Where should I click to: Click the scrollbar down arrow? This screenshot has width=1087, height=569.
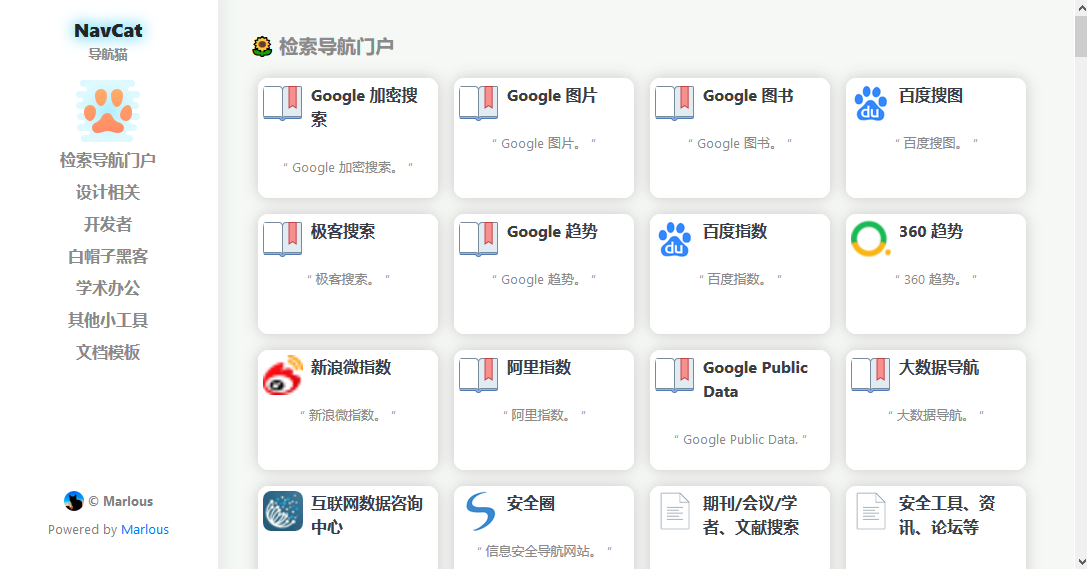point(1081,562)
